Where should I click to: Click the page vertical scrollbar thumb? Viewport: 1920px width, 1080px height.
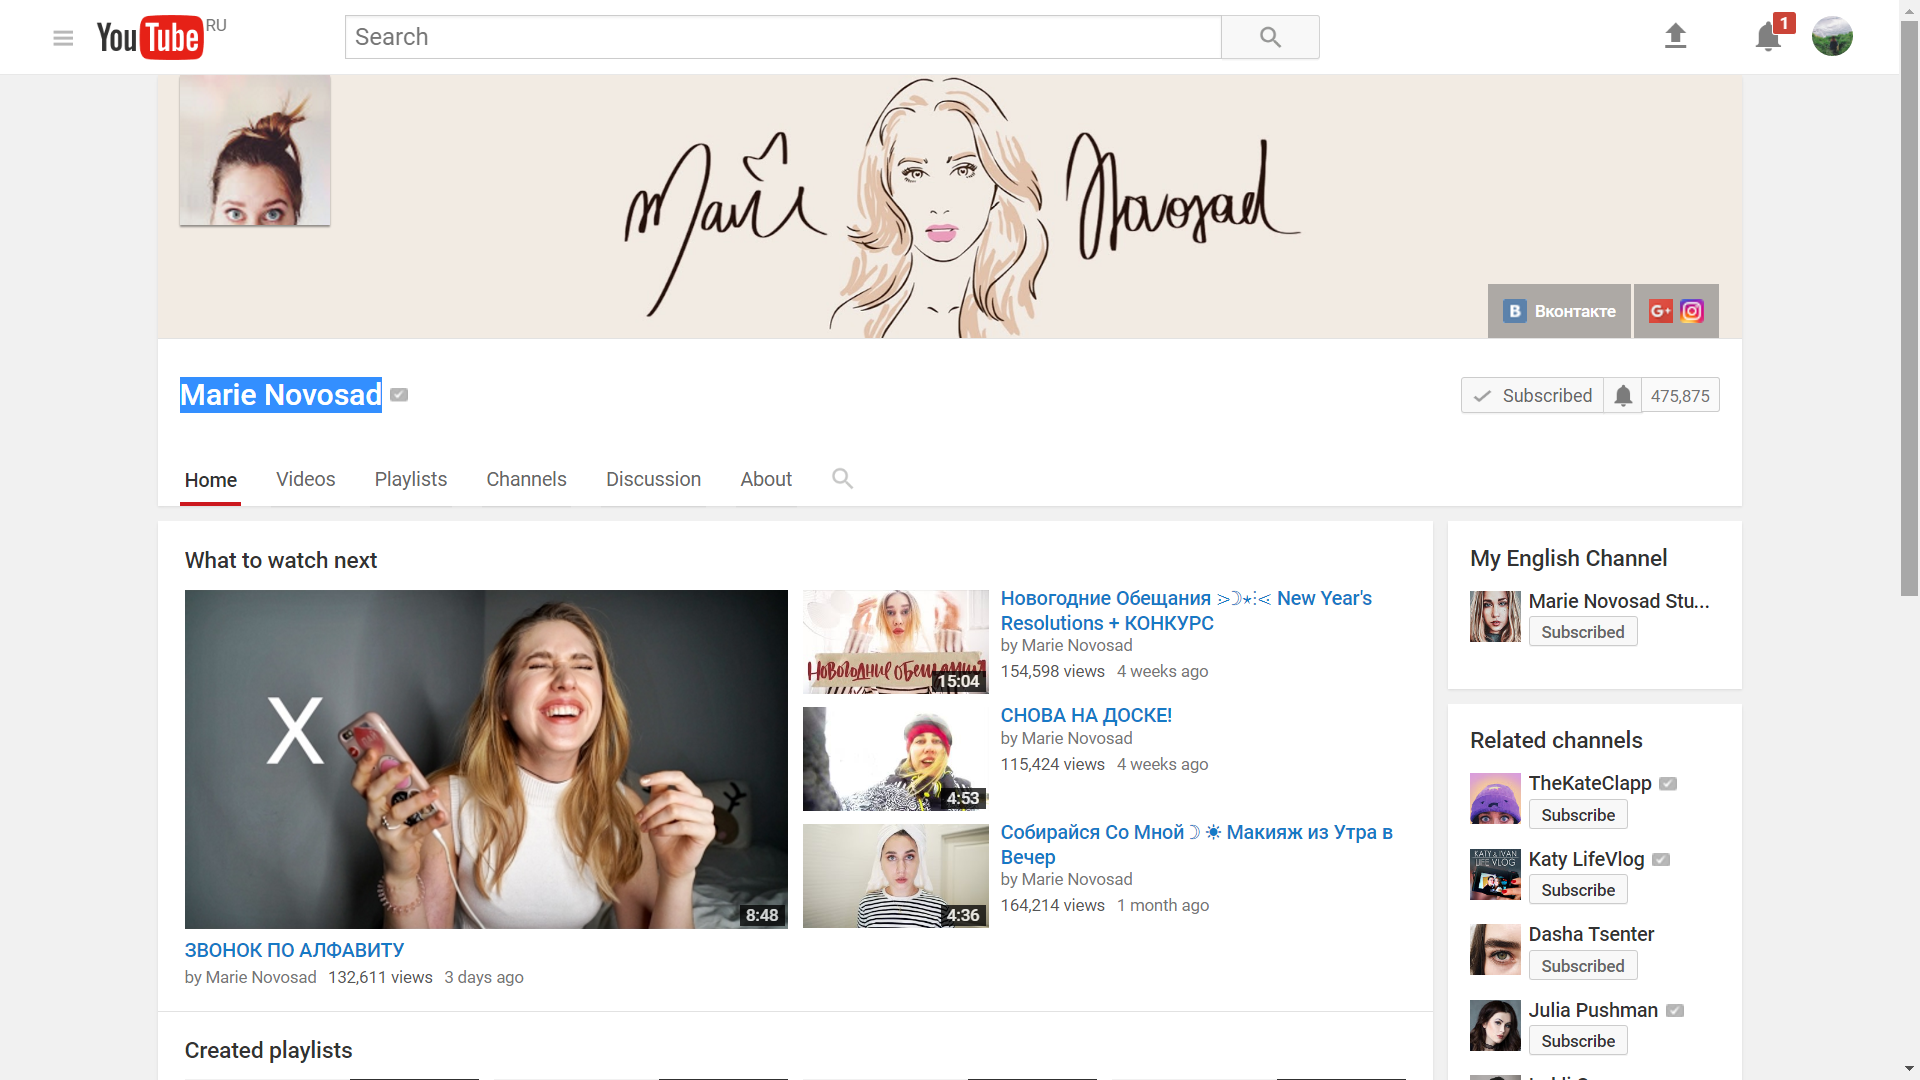(1909, 310)
